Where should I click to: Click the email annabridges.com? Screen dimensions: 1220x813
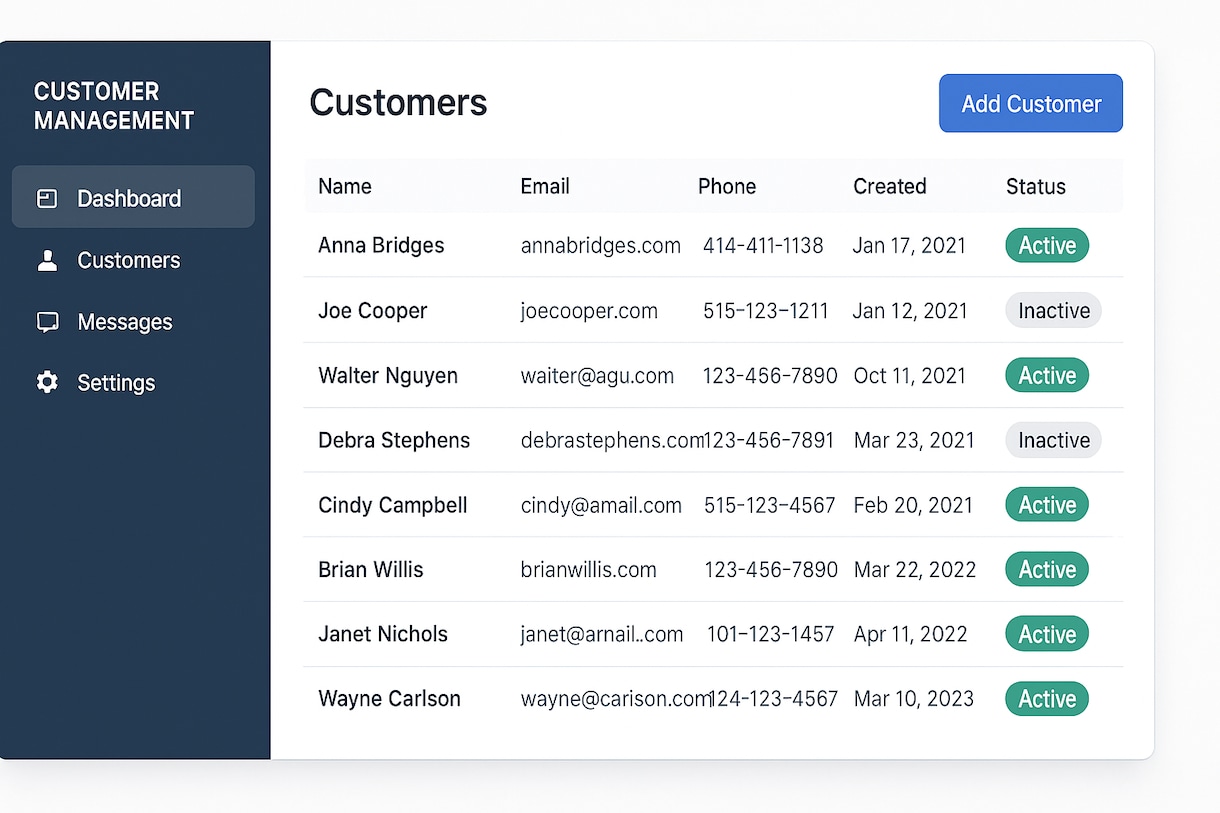(x=601, y=245)
